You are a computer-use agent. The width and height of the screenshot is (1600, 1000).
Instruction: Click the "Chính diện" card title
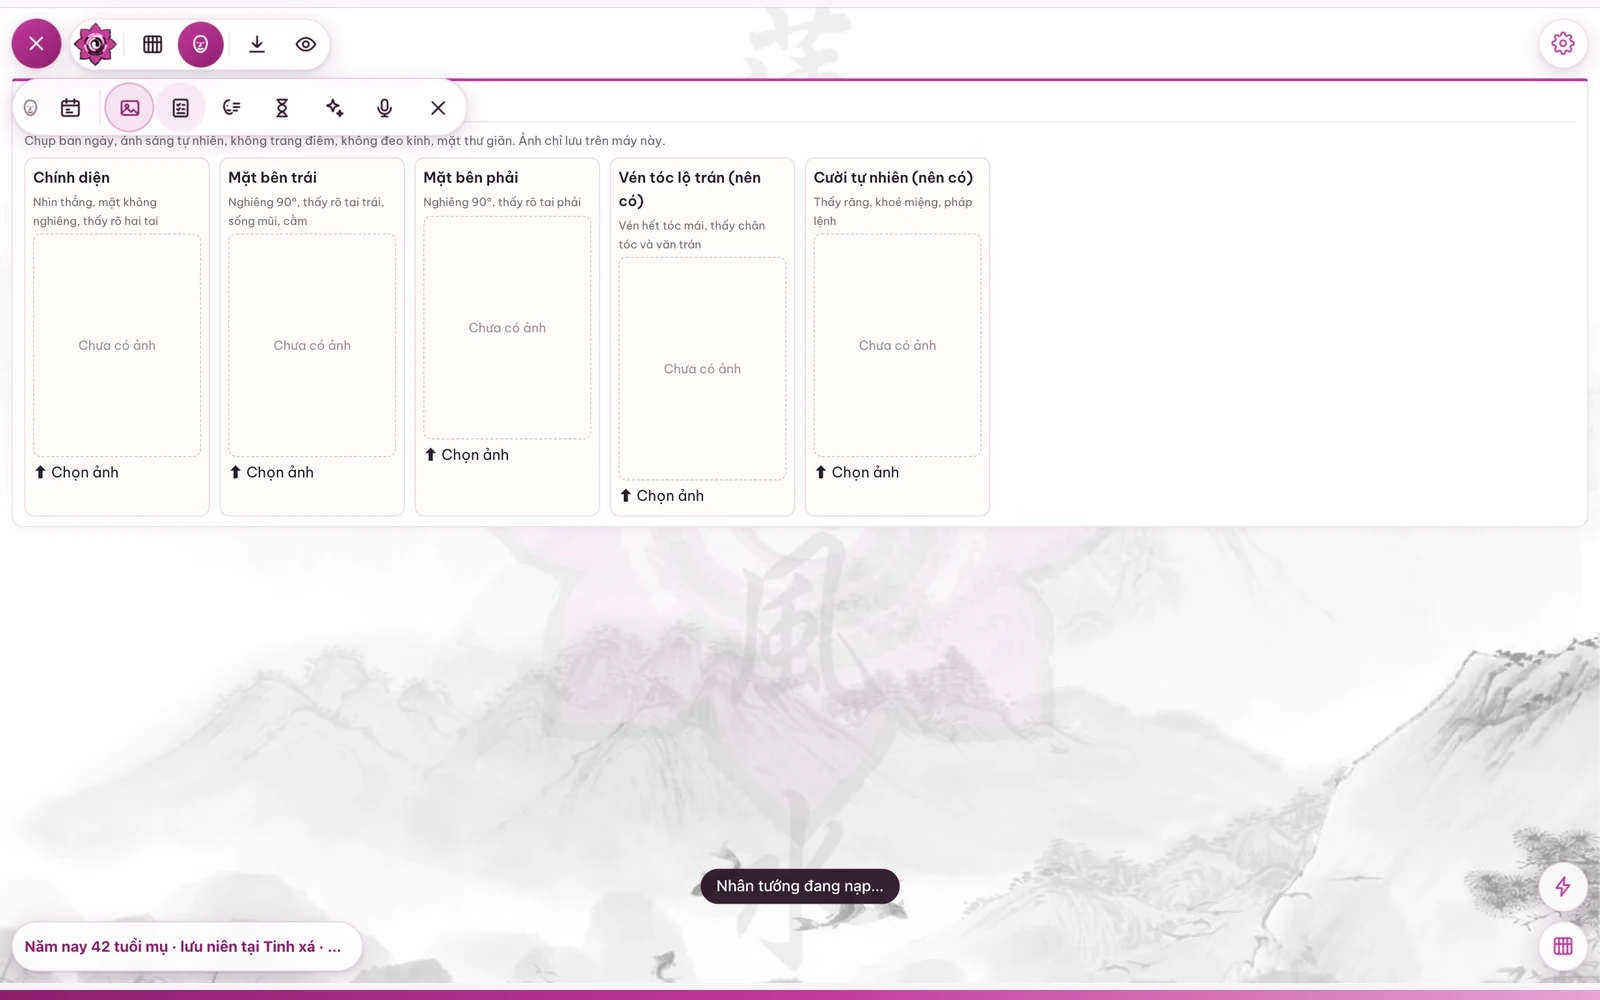click(72, 178)
